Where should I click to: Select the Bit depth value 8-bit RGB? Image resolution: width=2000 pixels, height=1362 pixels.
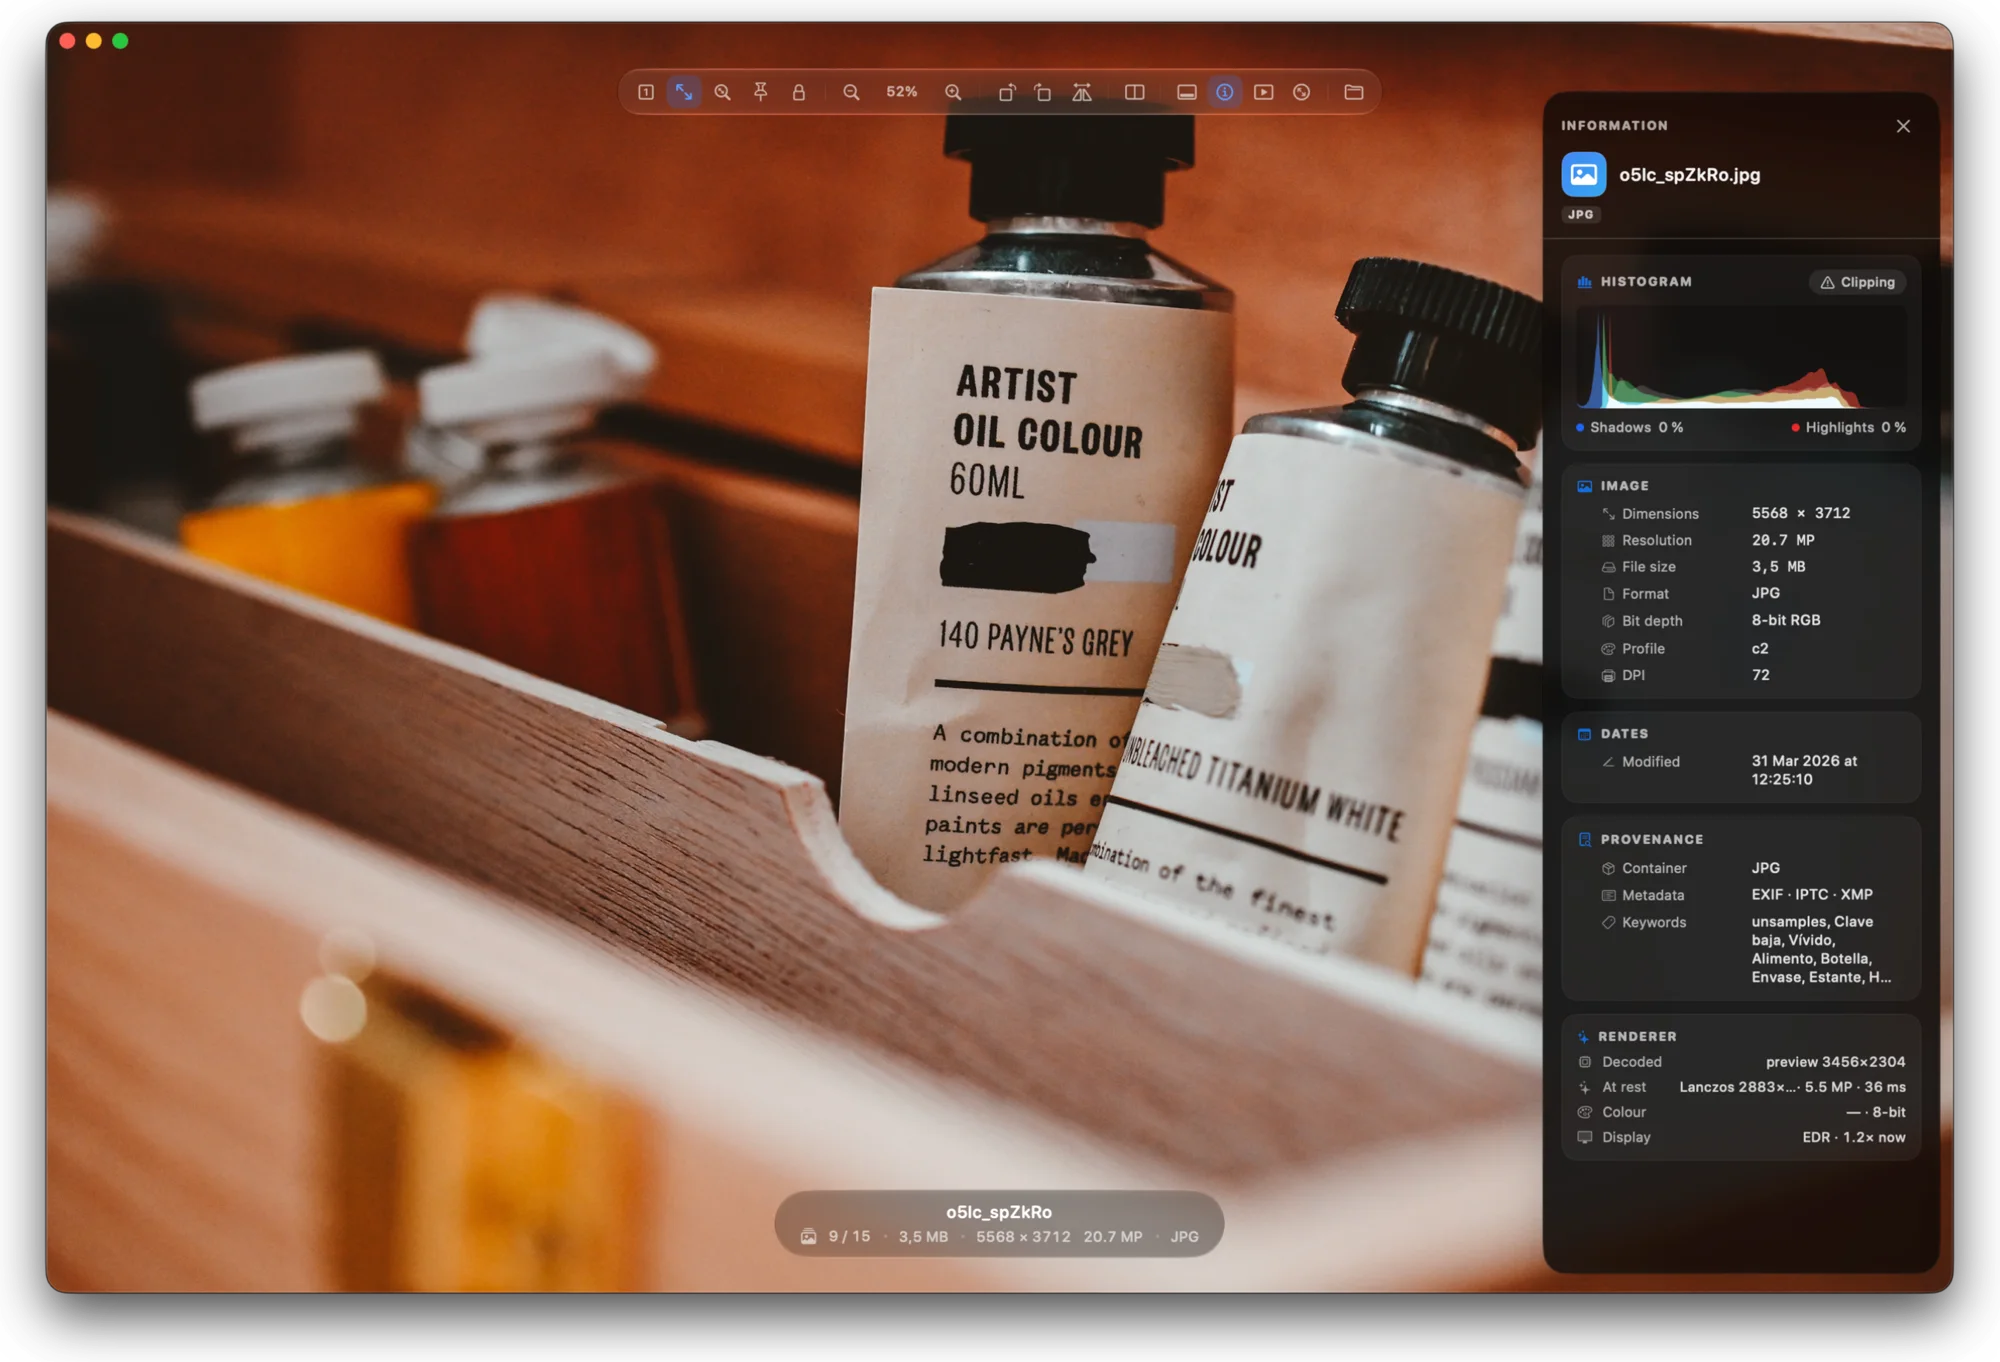pyautogui.click(x=1786, y=620)
